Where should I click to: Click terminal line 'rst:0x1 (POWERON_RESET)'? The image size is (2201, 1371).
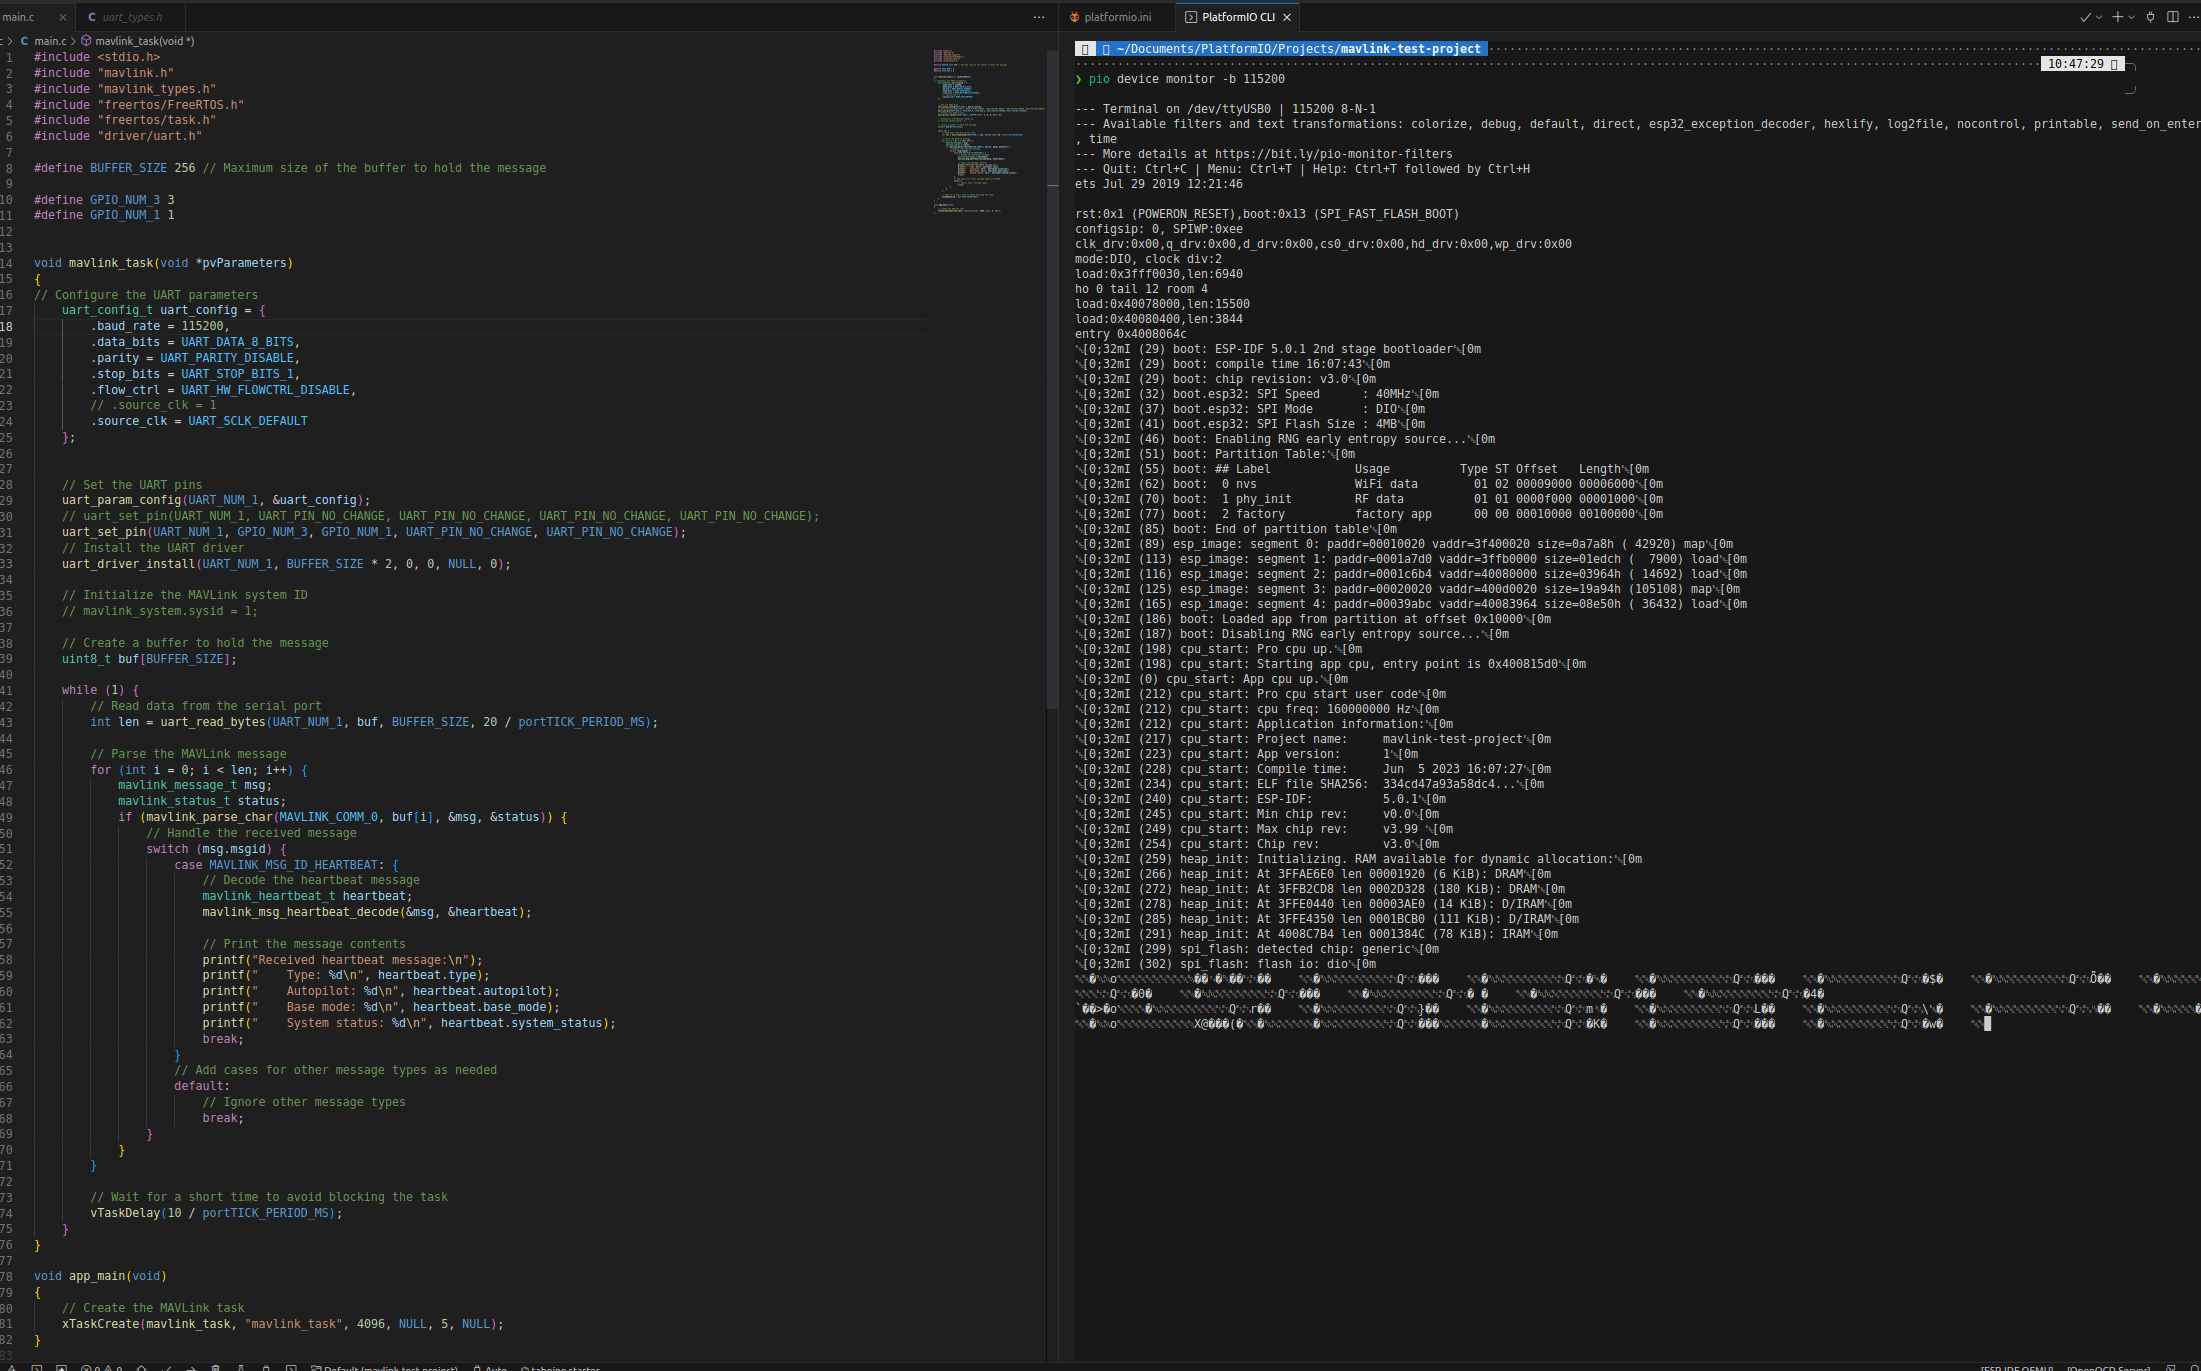pos(1267,214)
